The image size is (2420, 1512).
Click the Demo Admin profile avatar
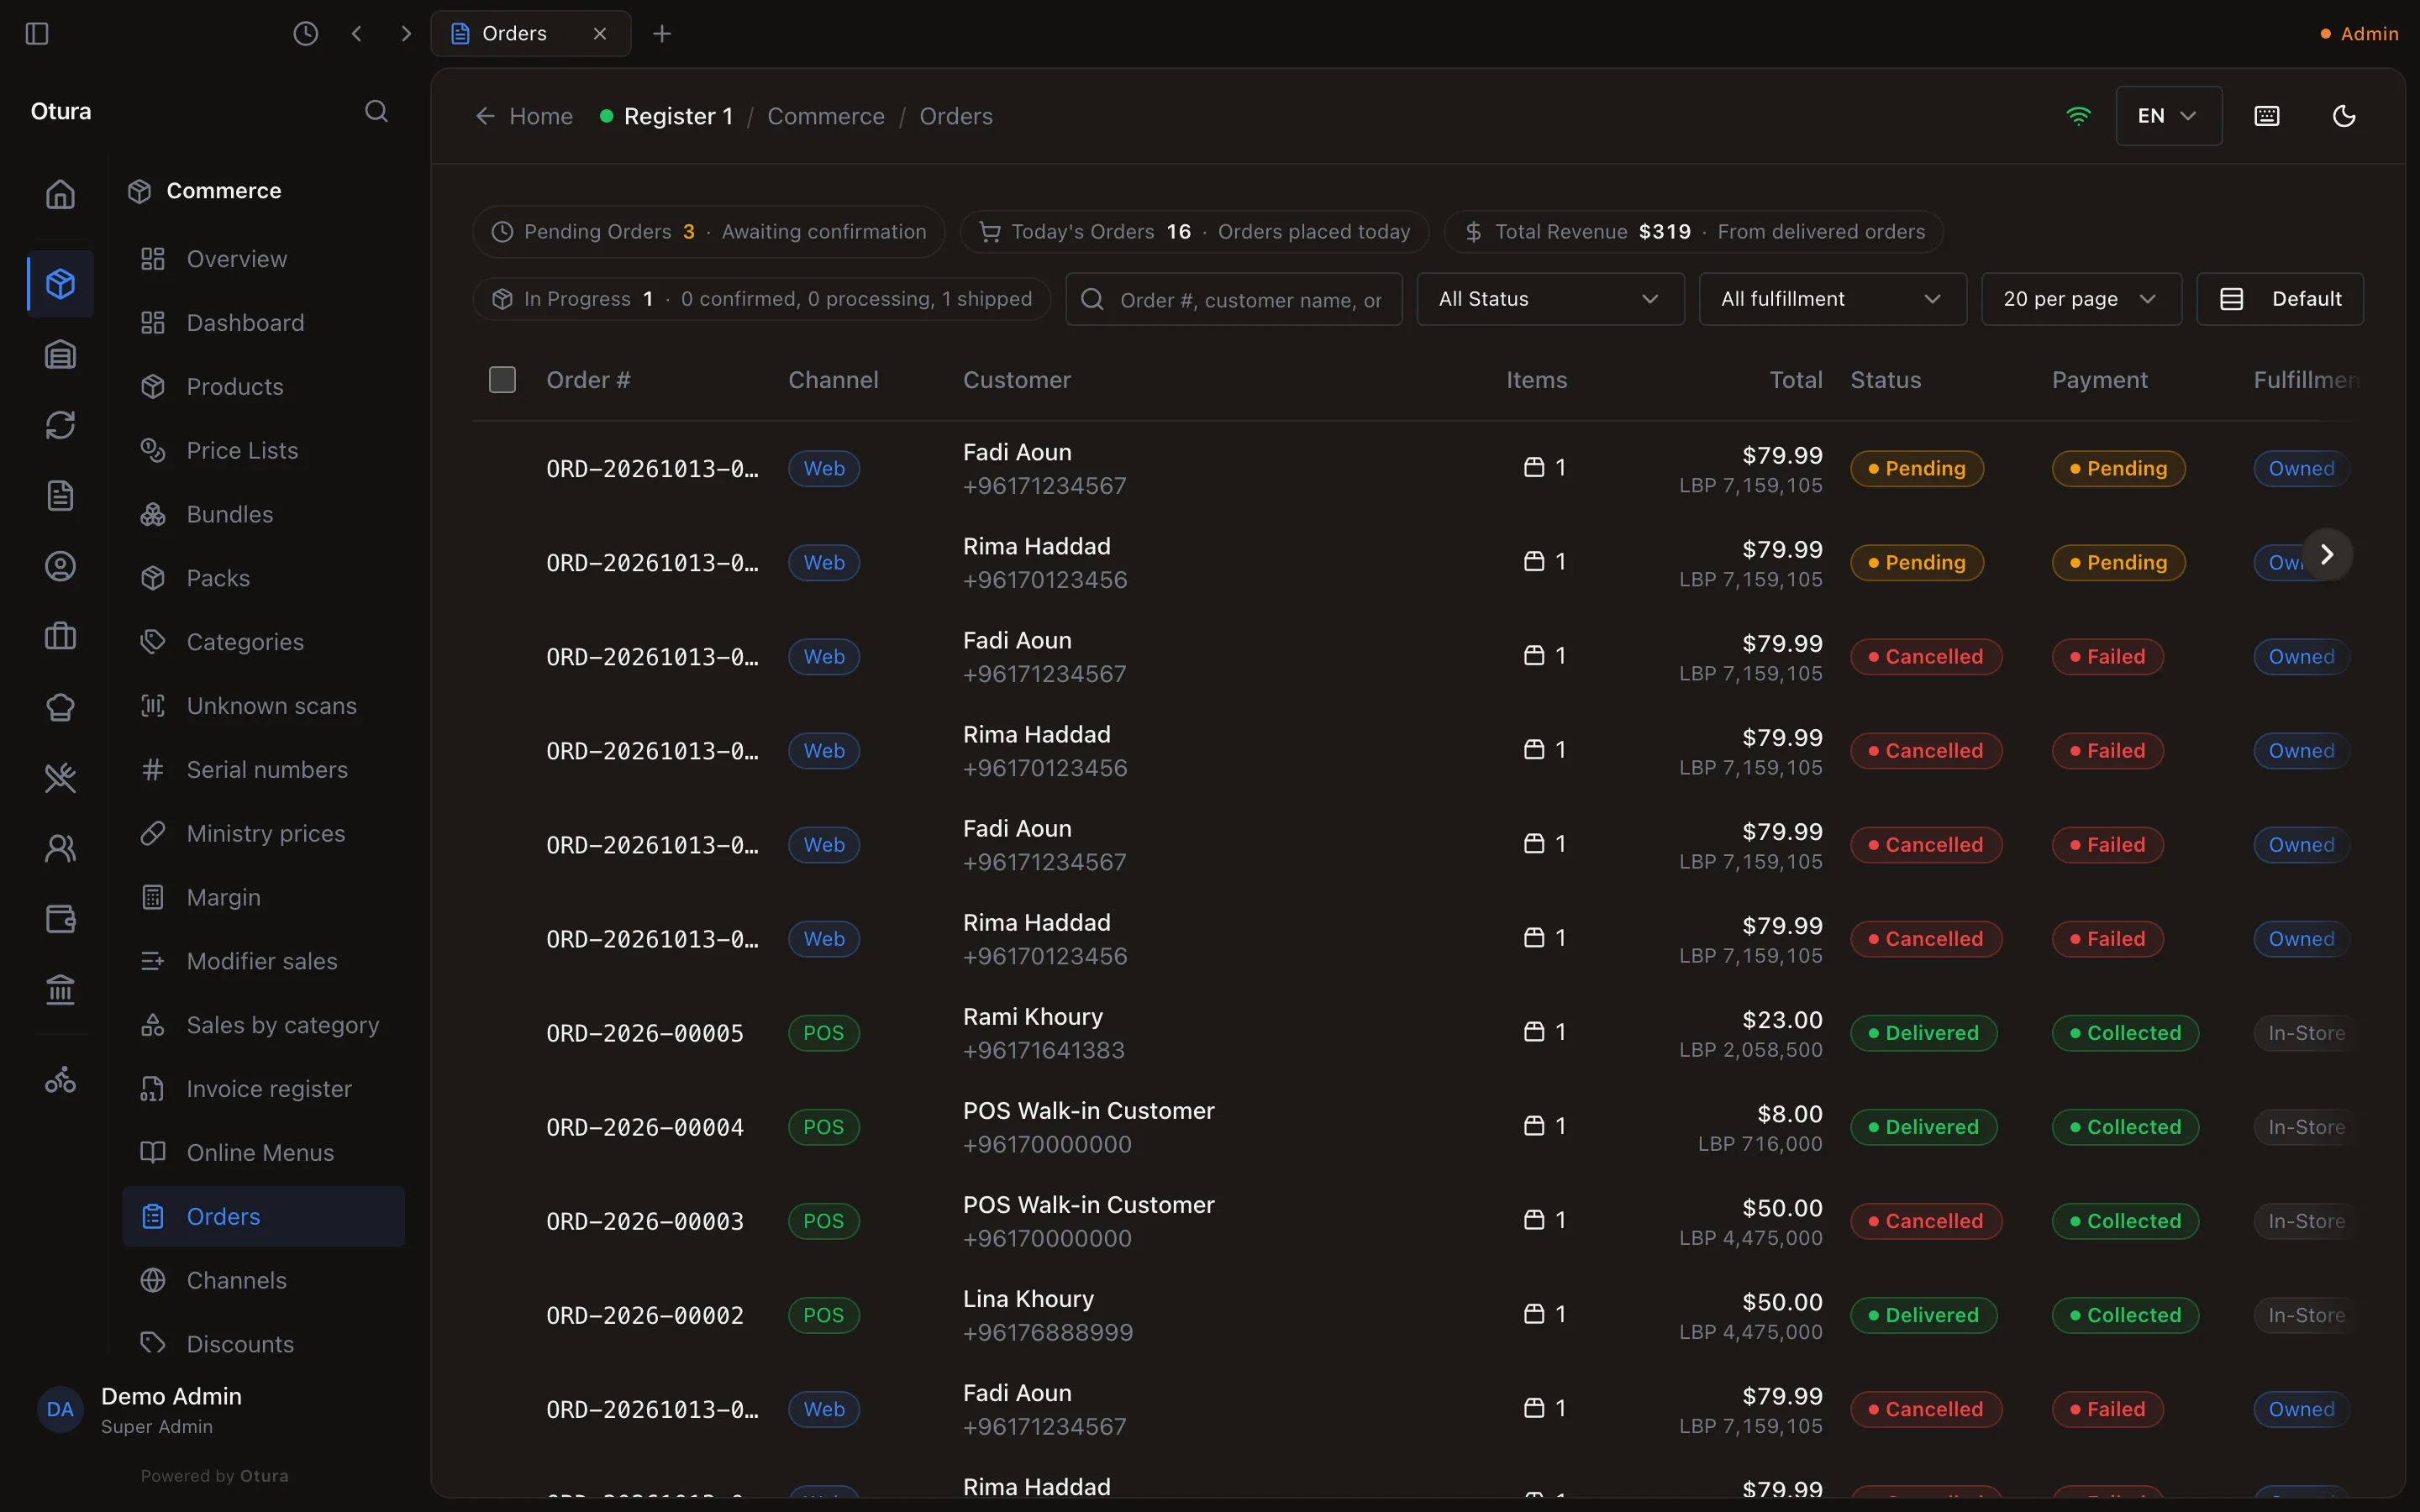[60, 1410]
